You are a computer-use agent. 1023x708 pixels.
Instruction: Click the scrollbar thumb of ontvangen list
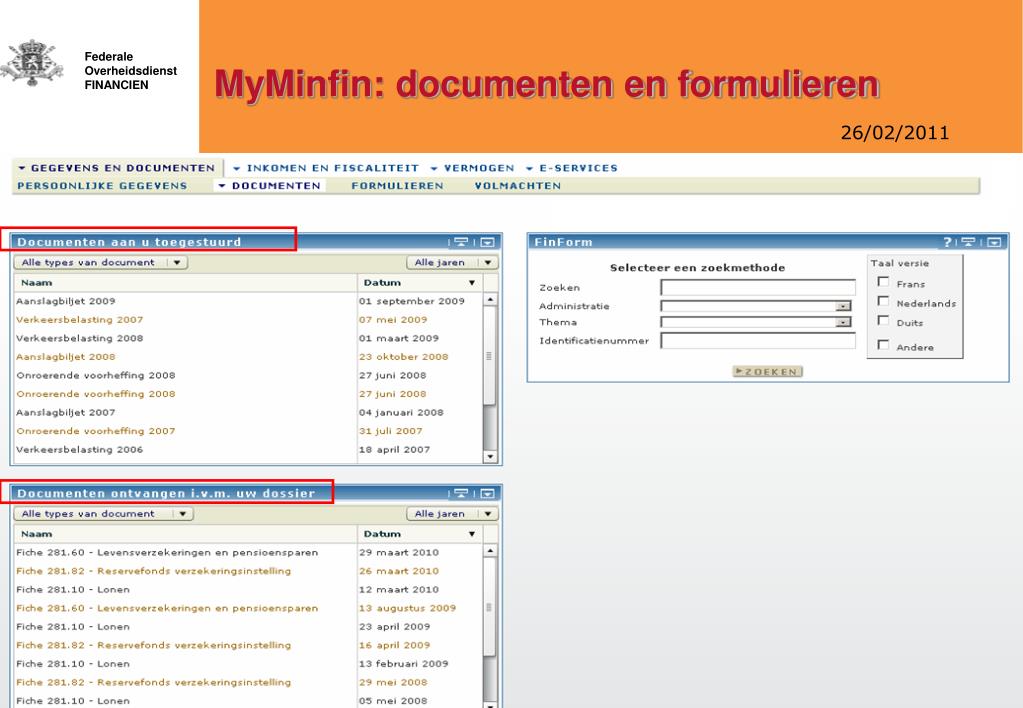click(x=490, y=608)
